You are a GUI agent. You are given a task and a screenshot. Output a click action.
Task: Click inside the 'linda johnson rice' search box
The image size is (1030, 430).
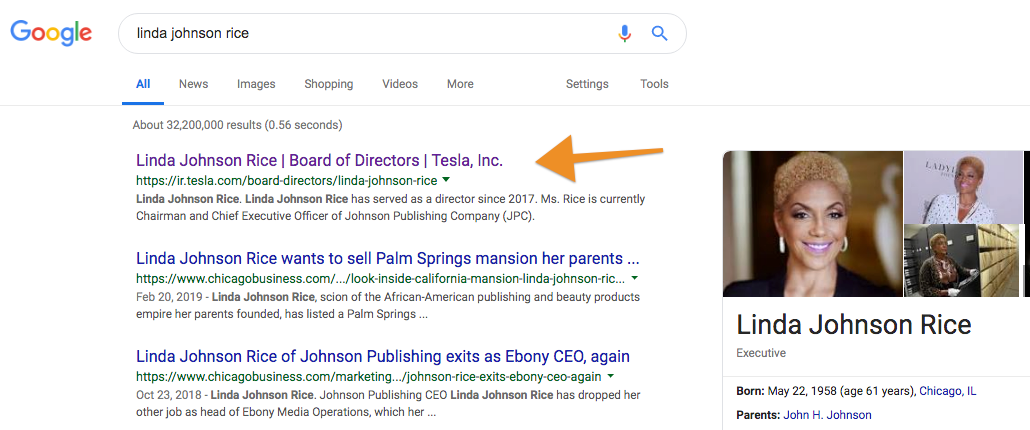pyautogui.click(x=368, y=33)
